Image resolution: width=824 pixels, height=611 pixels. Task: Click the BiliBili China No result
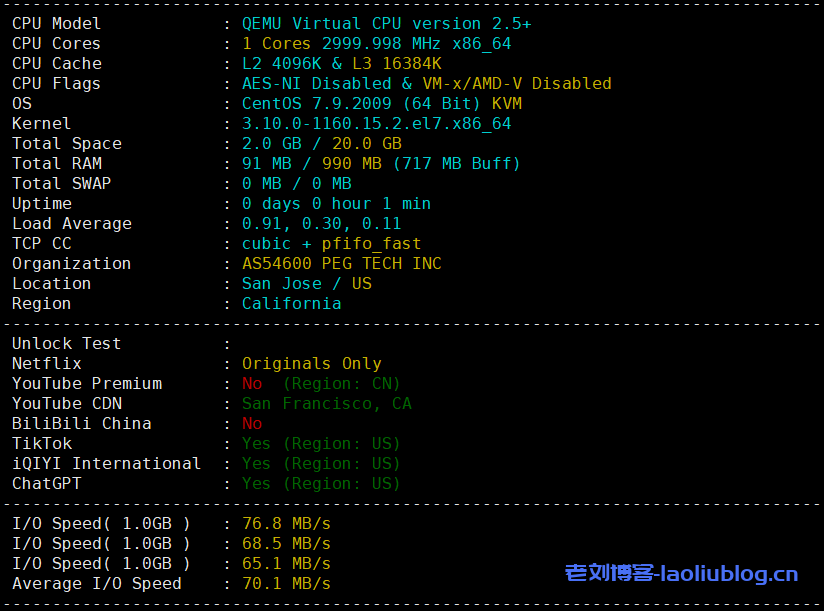pos(252,423)
